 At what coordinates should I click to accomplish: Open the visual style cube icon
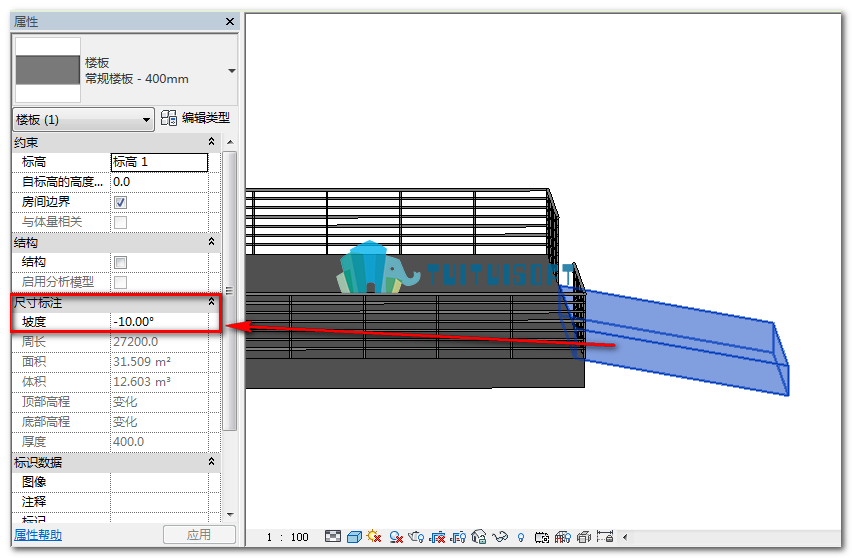354,537
